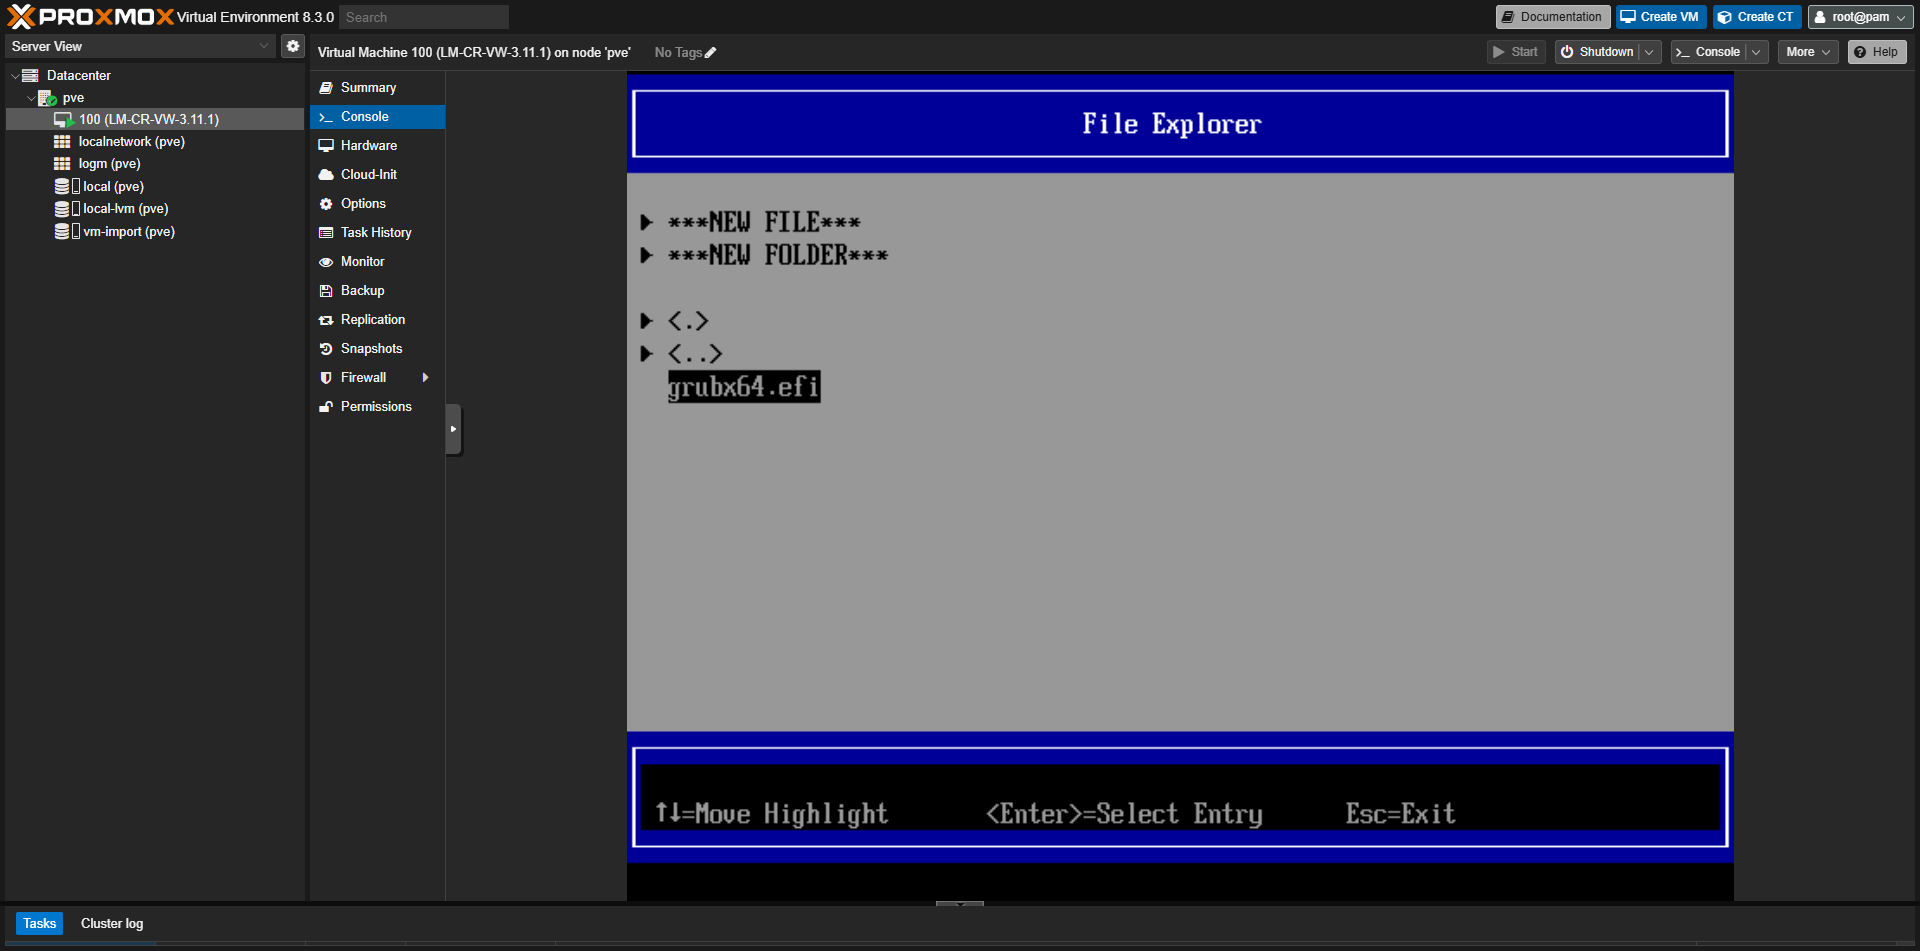The image size is (1920, 951).
Task: Open the Snapshots view
Action: click(x=371, y=348)
